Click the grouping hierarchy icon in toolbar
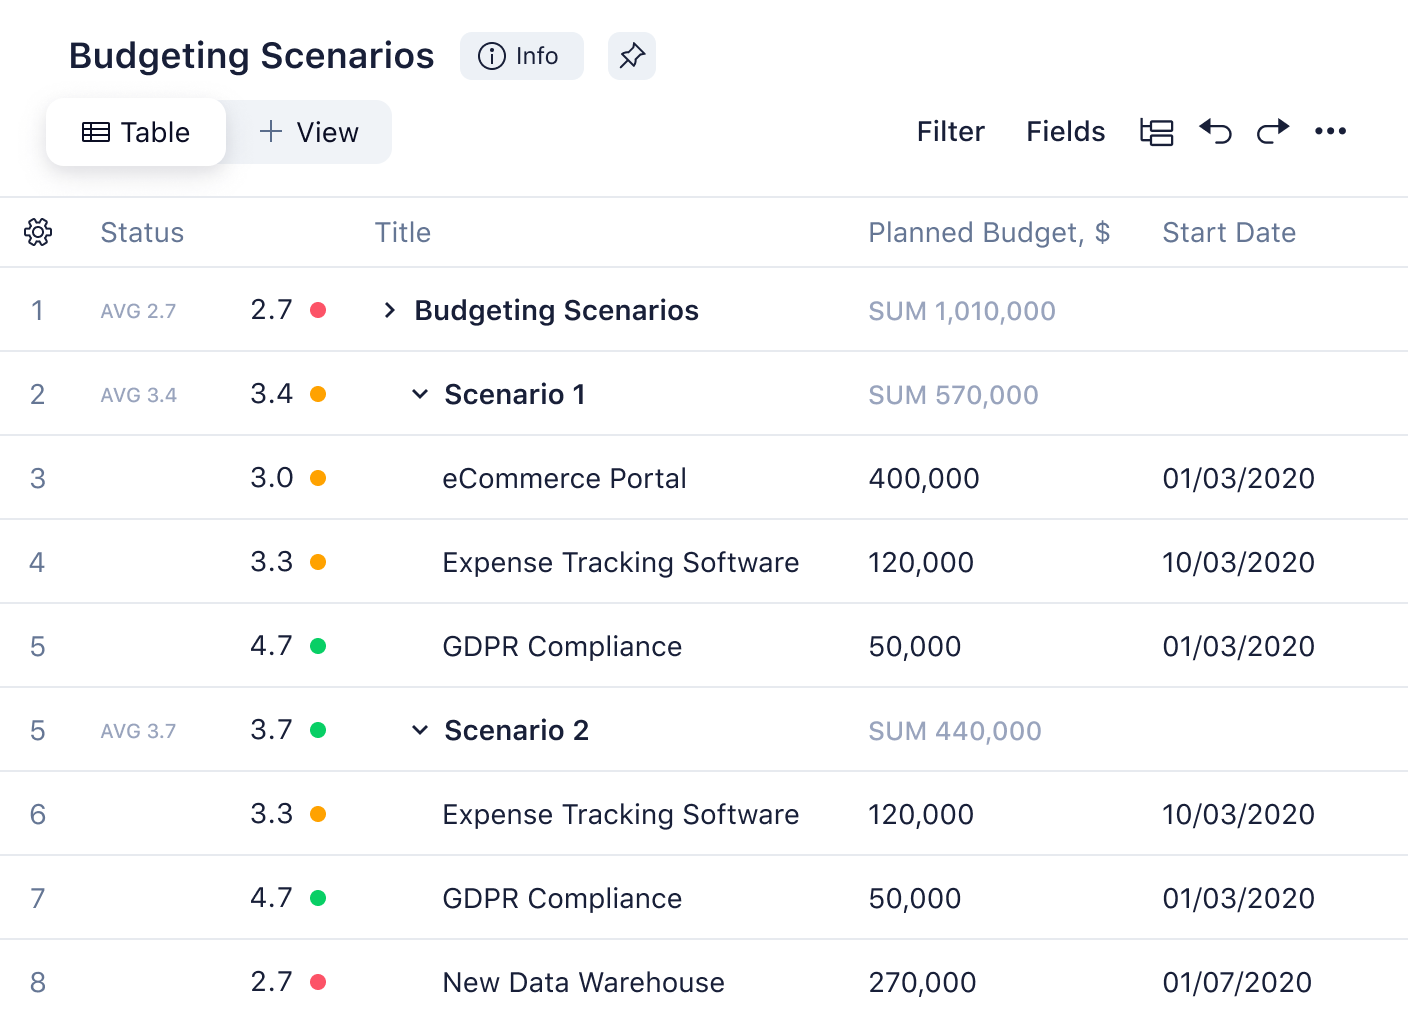Image resolution: width=1408 pixels, height=1024 pixels. [x=1156, y=131]
